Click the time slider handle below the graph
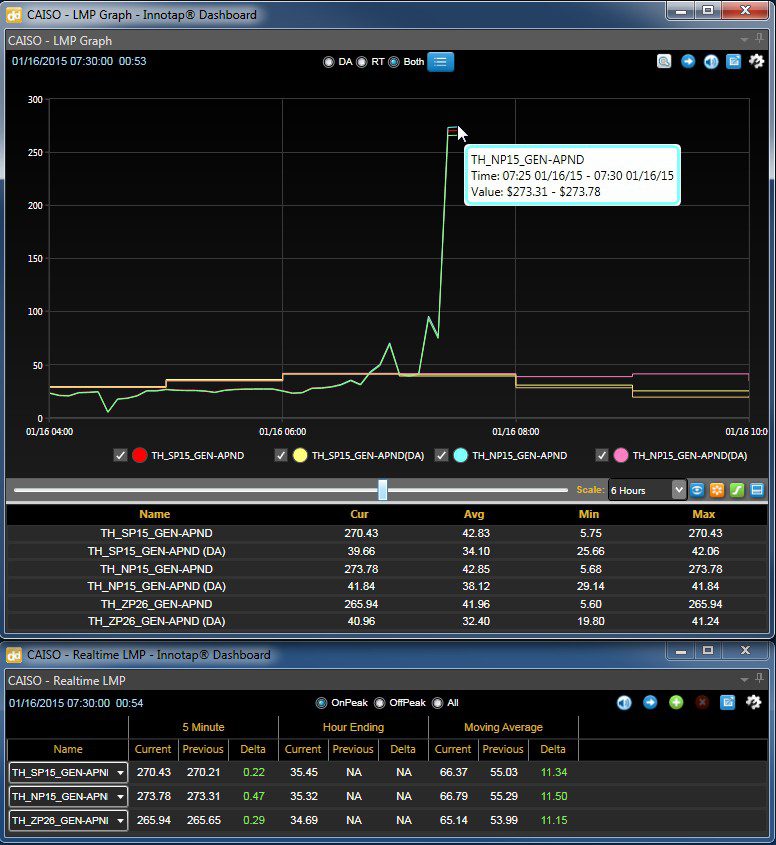The image size is (776, 845). (x=383, y=490)
